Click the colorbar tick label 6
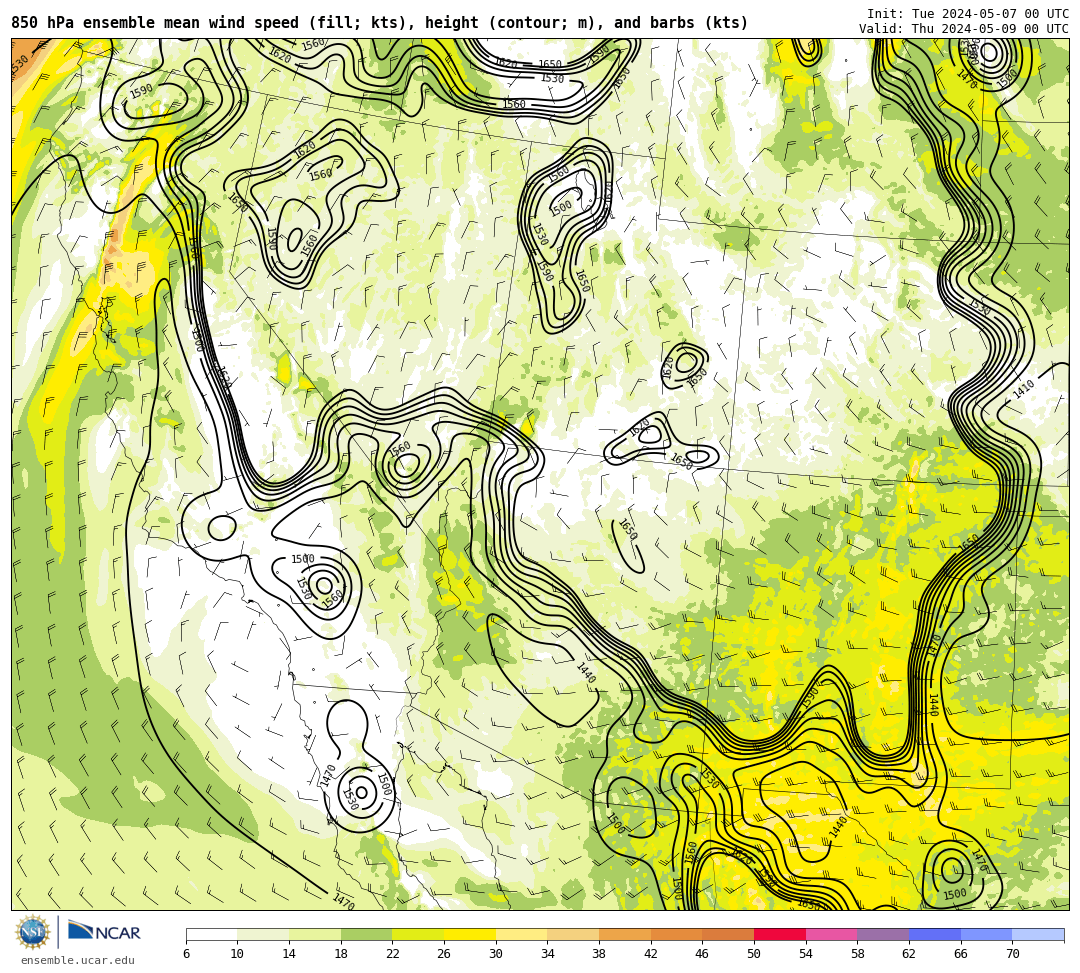The width and height of the screenshot is (1080, 973). tap(186, 954)
